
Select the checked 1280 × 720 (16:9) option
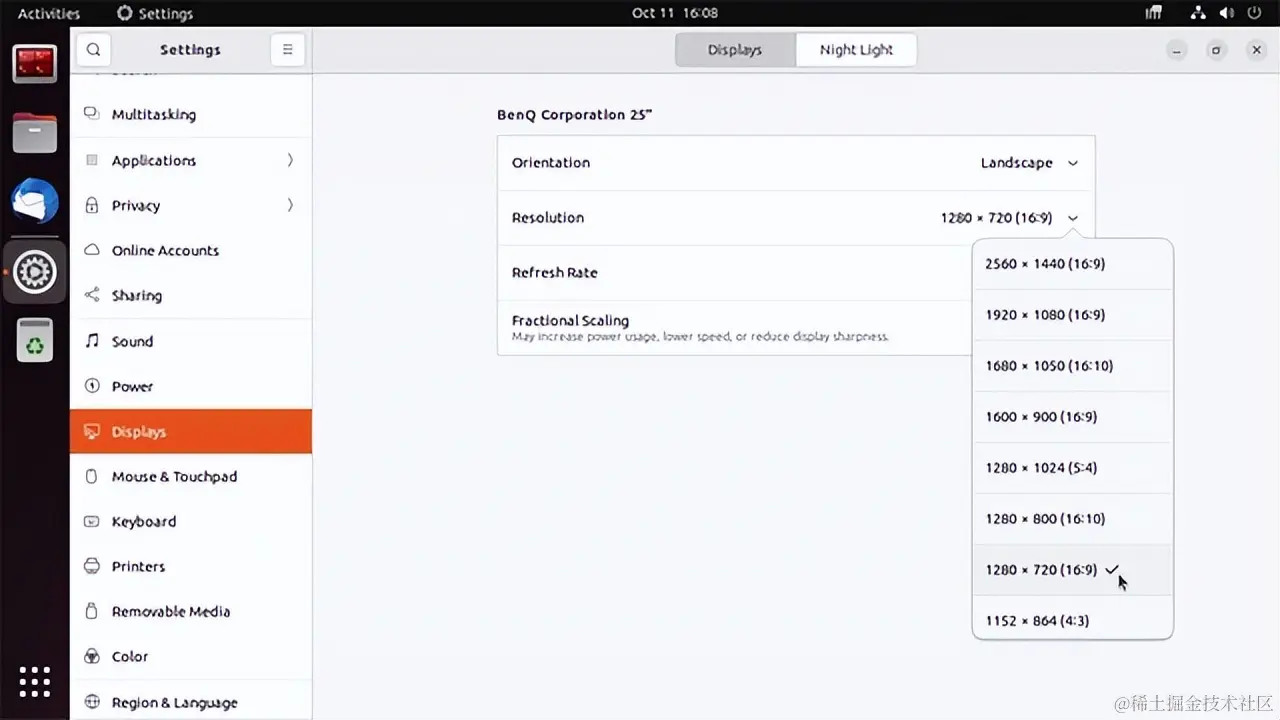point(1072,570)
